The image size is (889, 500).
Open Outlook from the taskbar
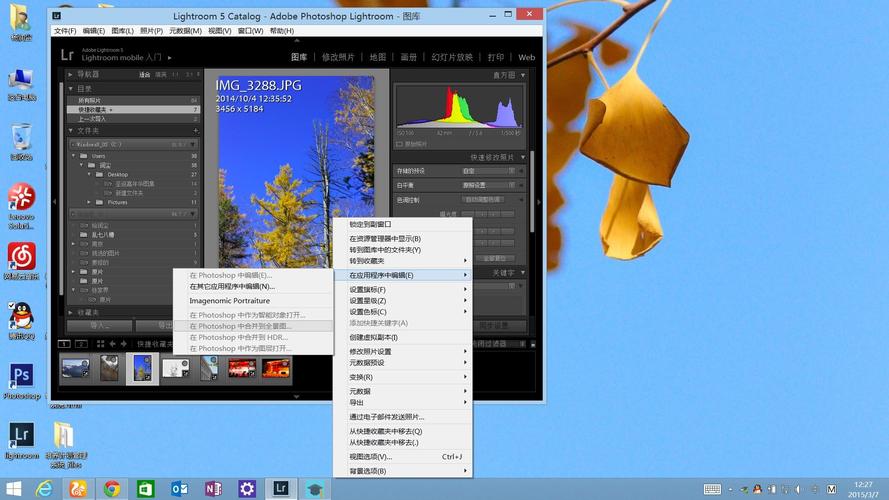pyautogui.click(x=179, y=489)
